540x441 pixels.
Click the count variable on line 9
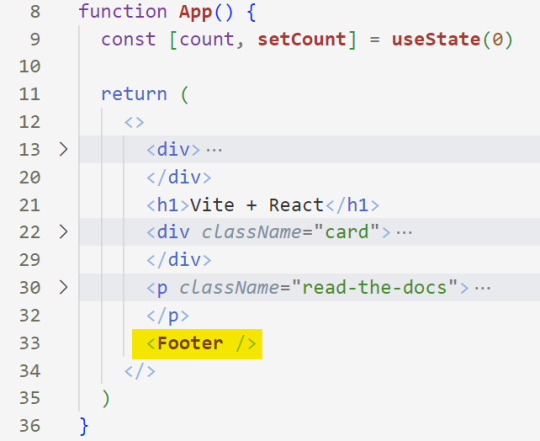pyautogui.click(x=207, y=39)
